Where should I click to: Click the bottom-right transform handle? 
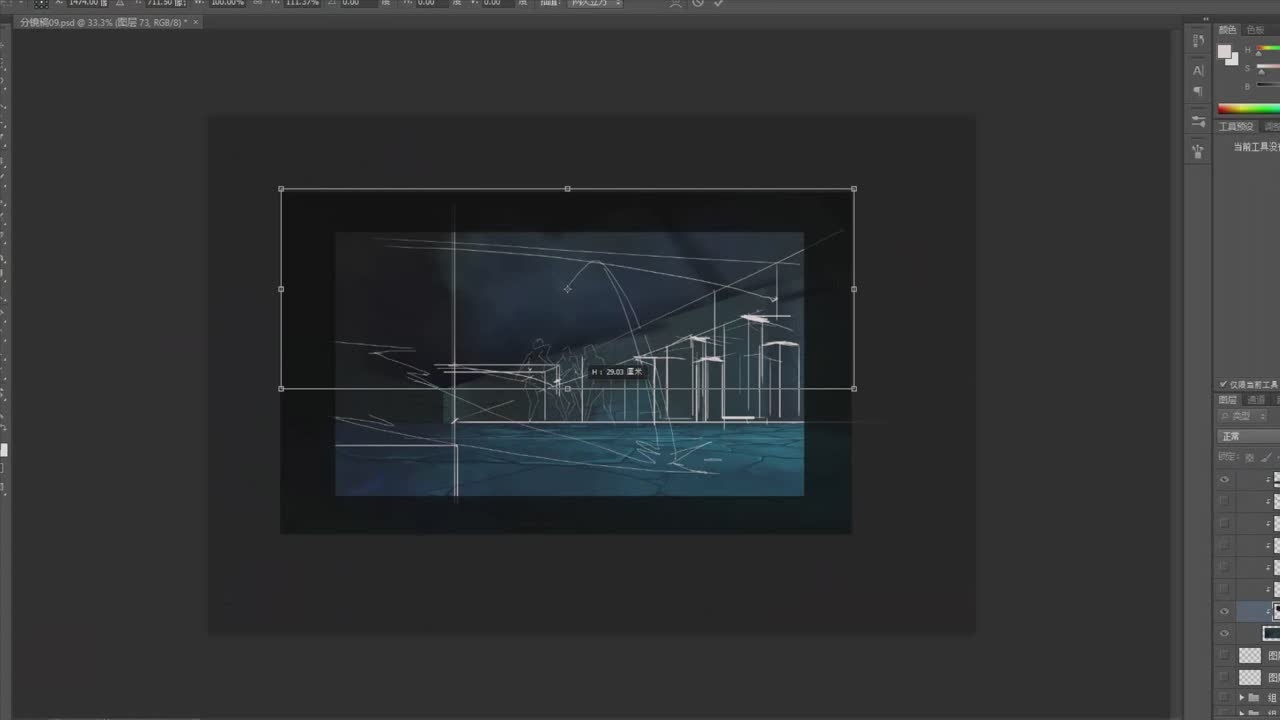click(x=853, y=389)
